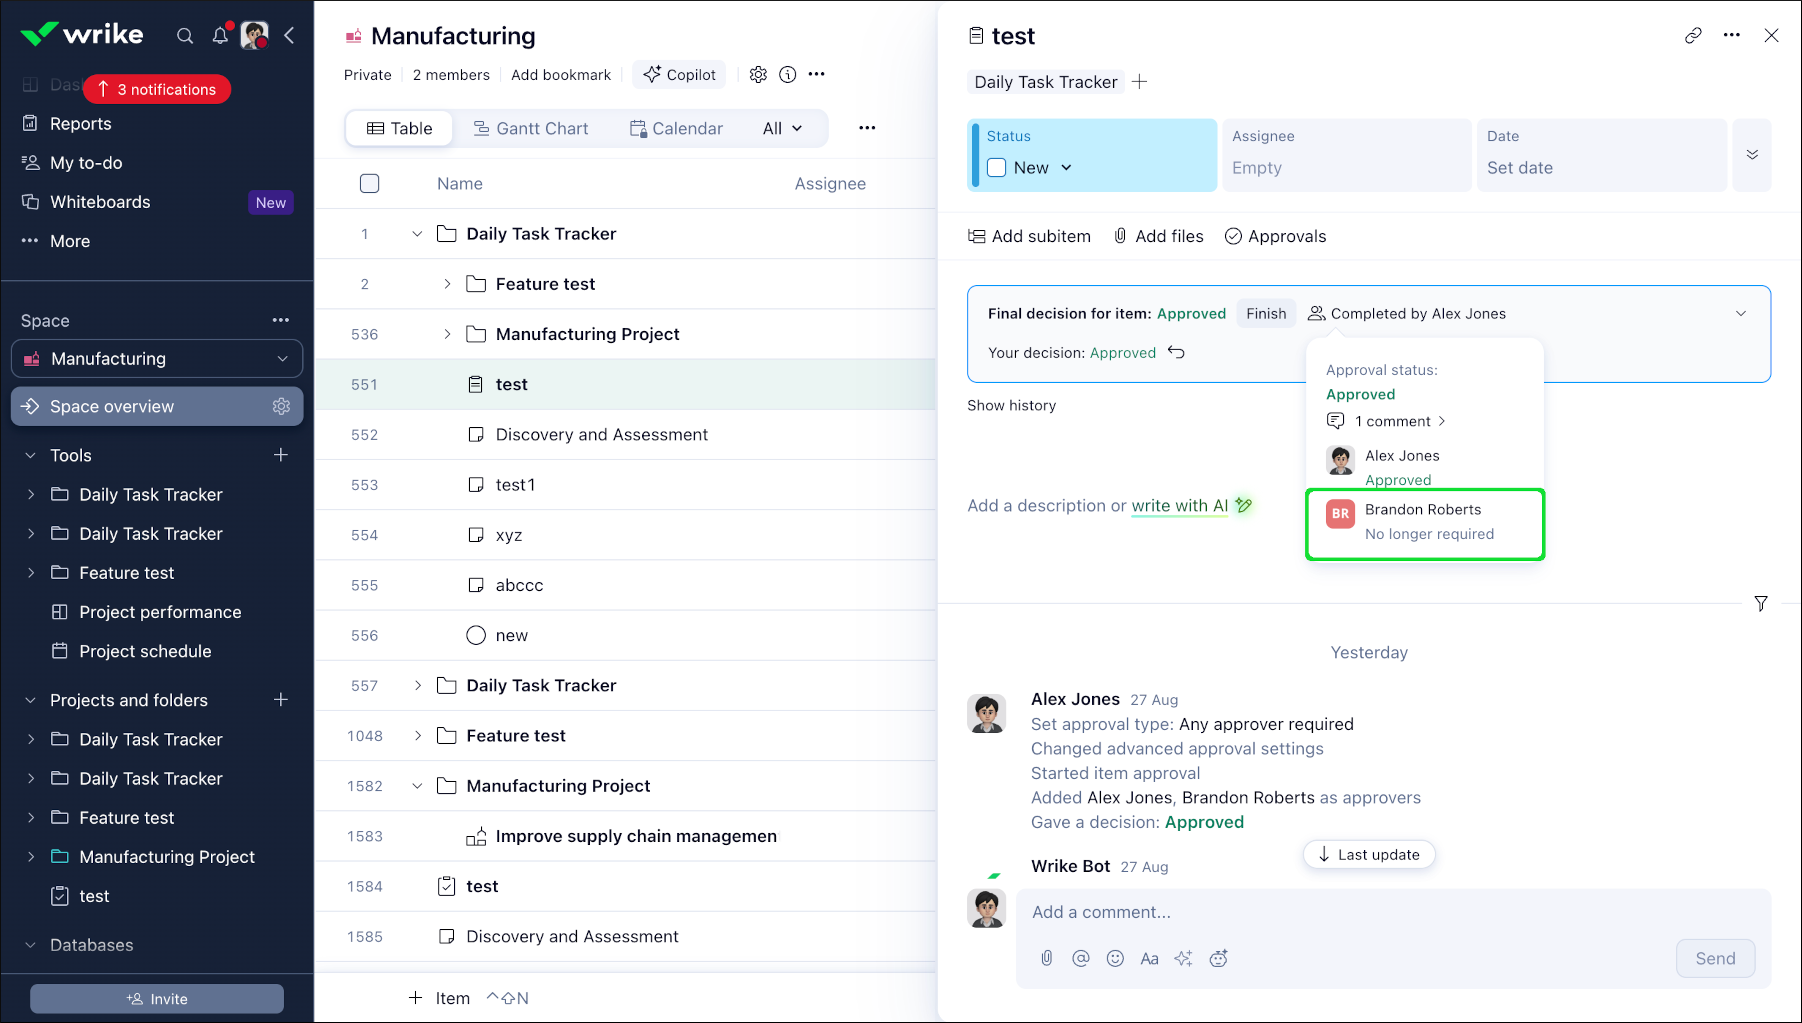
Task: Open the search magnifier in the sidebar
Action: 185,36
